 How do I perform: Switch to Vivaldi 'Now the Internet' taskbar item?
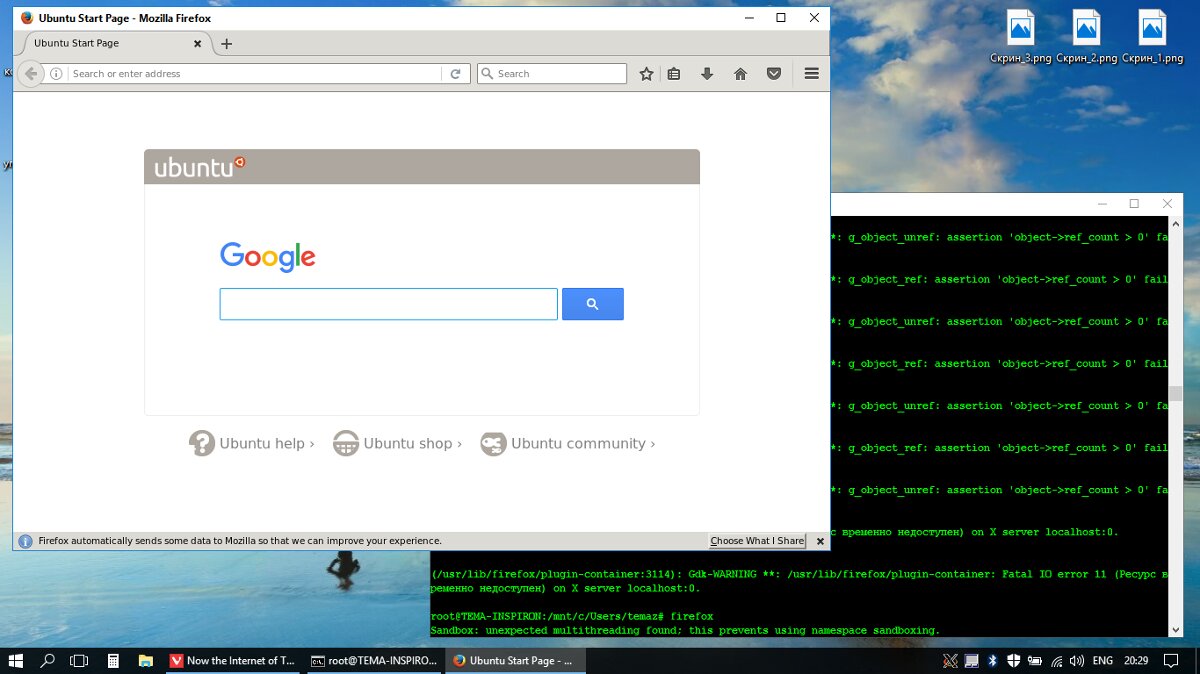[x=232, y=661]
